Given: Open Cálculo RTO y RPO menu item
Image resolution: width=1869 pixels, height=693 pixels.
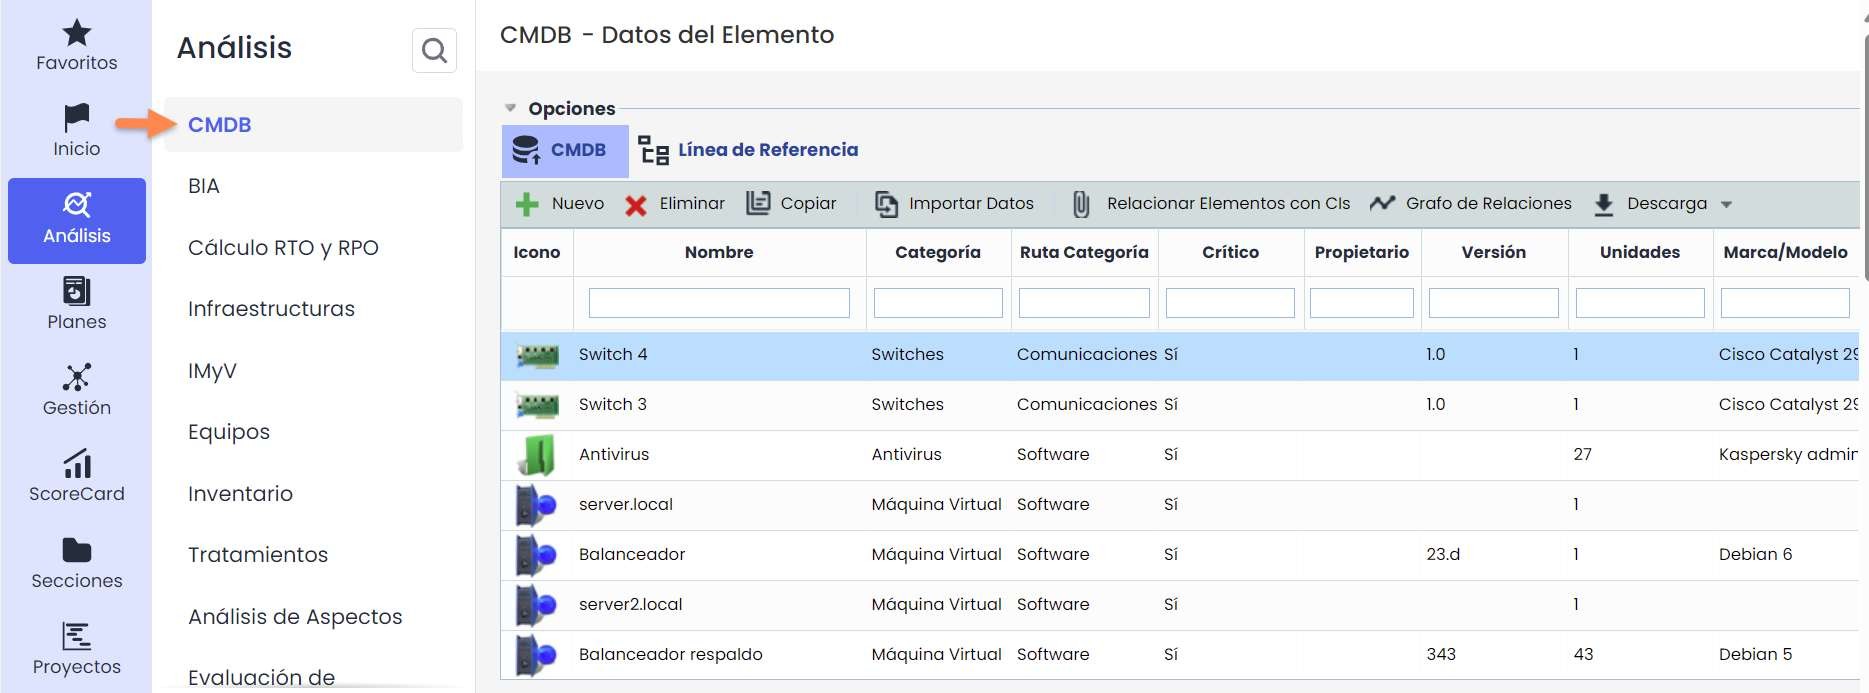Looking at the screenshot, I should click(x=283, y=248).
